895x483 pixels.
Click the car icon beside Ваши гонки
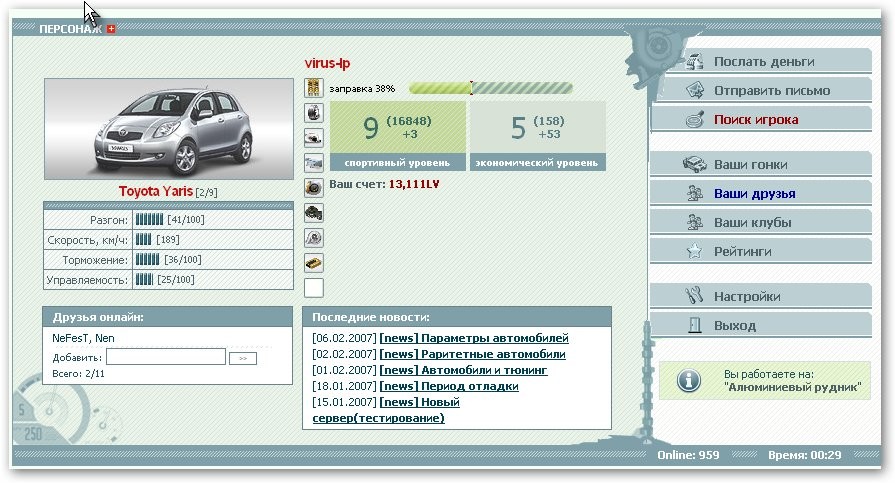click(694, 164)
